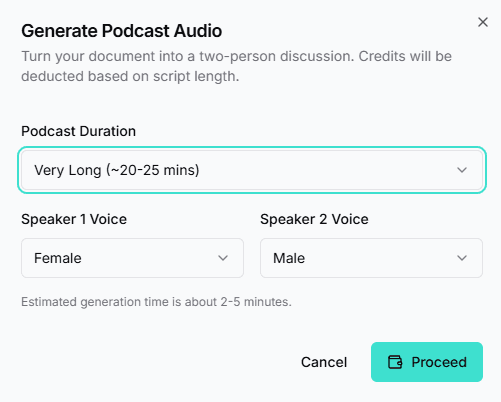Click the Cancel button
Image resolution: width=501 pixels, height=402 pixels.
[x=324, y=362]
